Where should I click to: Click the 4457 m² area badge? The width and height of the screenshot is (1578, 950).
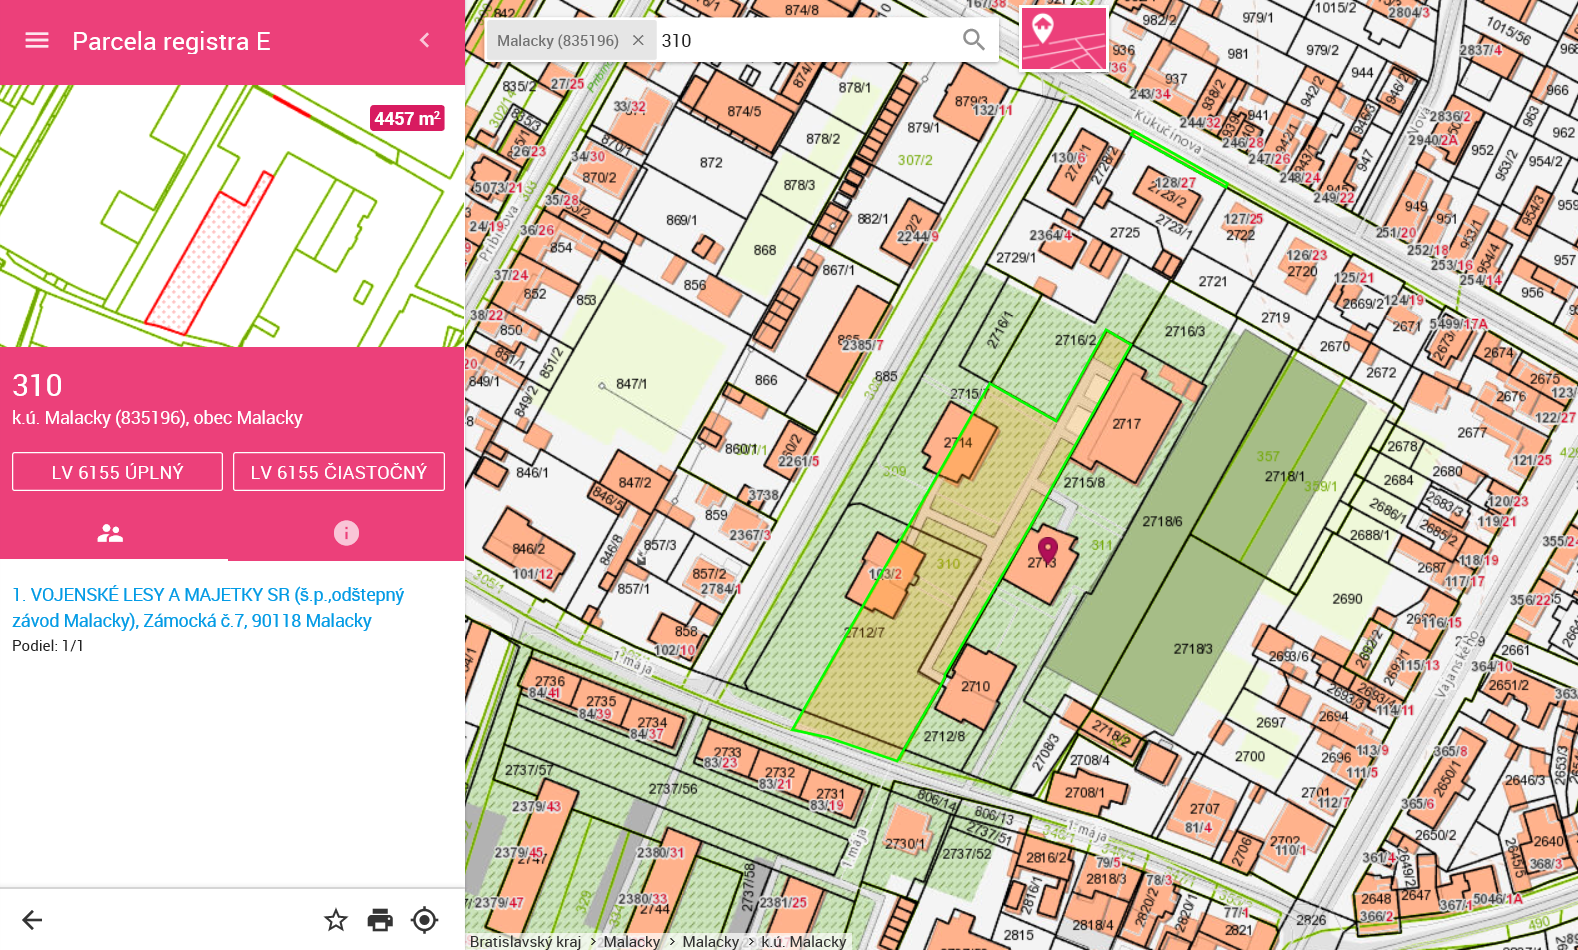[407, 118]
